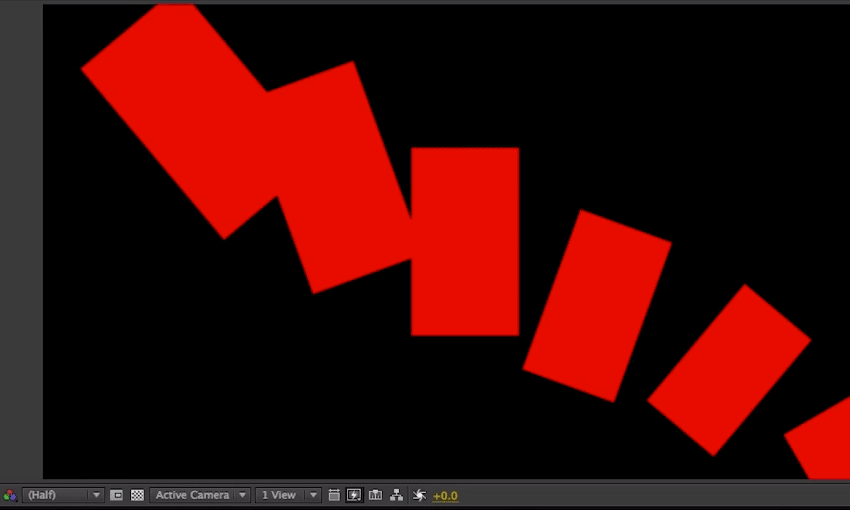This screenshot has height=510, width=850.
Task: Toggle the transparency grid checkerboard
Action: click(137, 495)
